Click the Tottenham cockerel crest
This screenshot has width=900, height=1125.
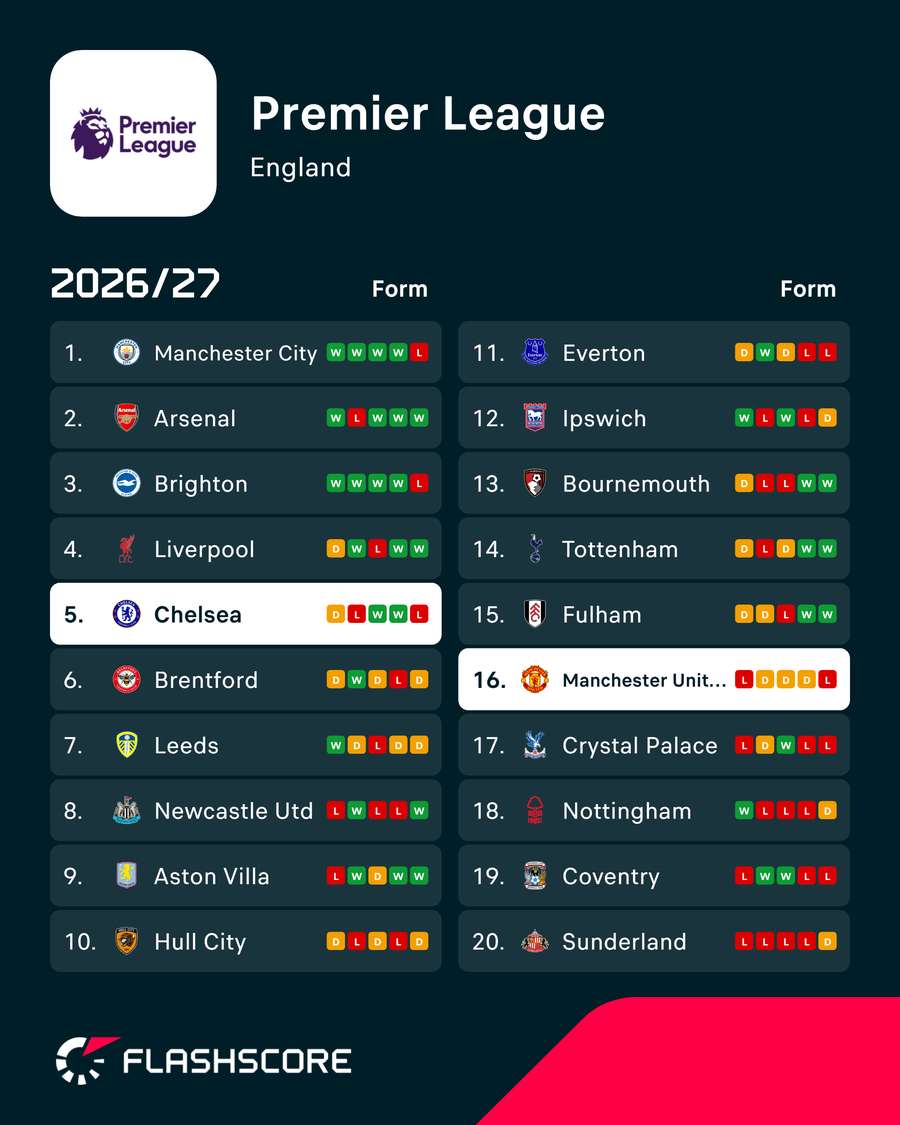tap(535, 549)
